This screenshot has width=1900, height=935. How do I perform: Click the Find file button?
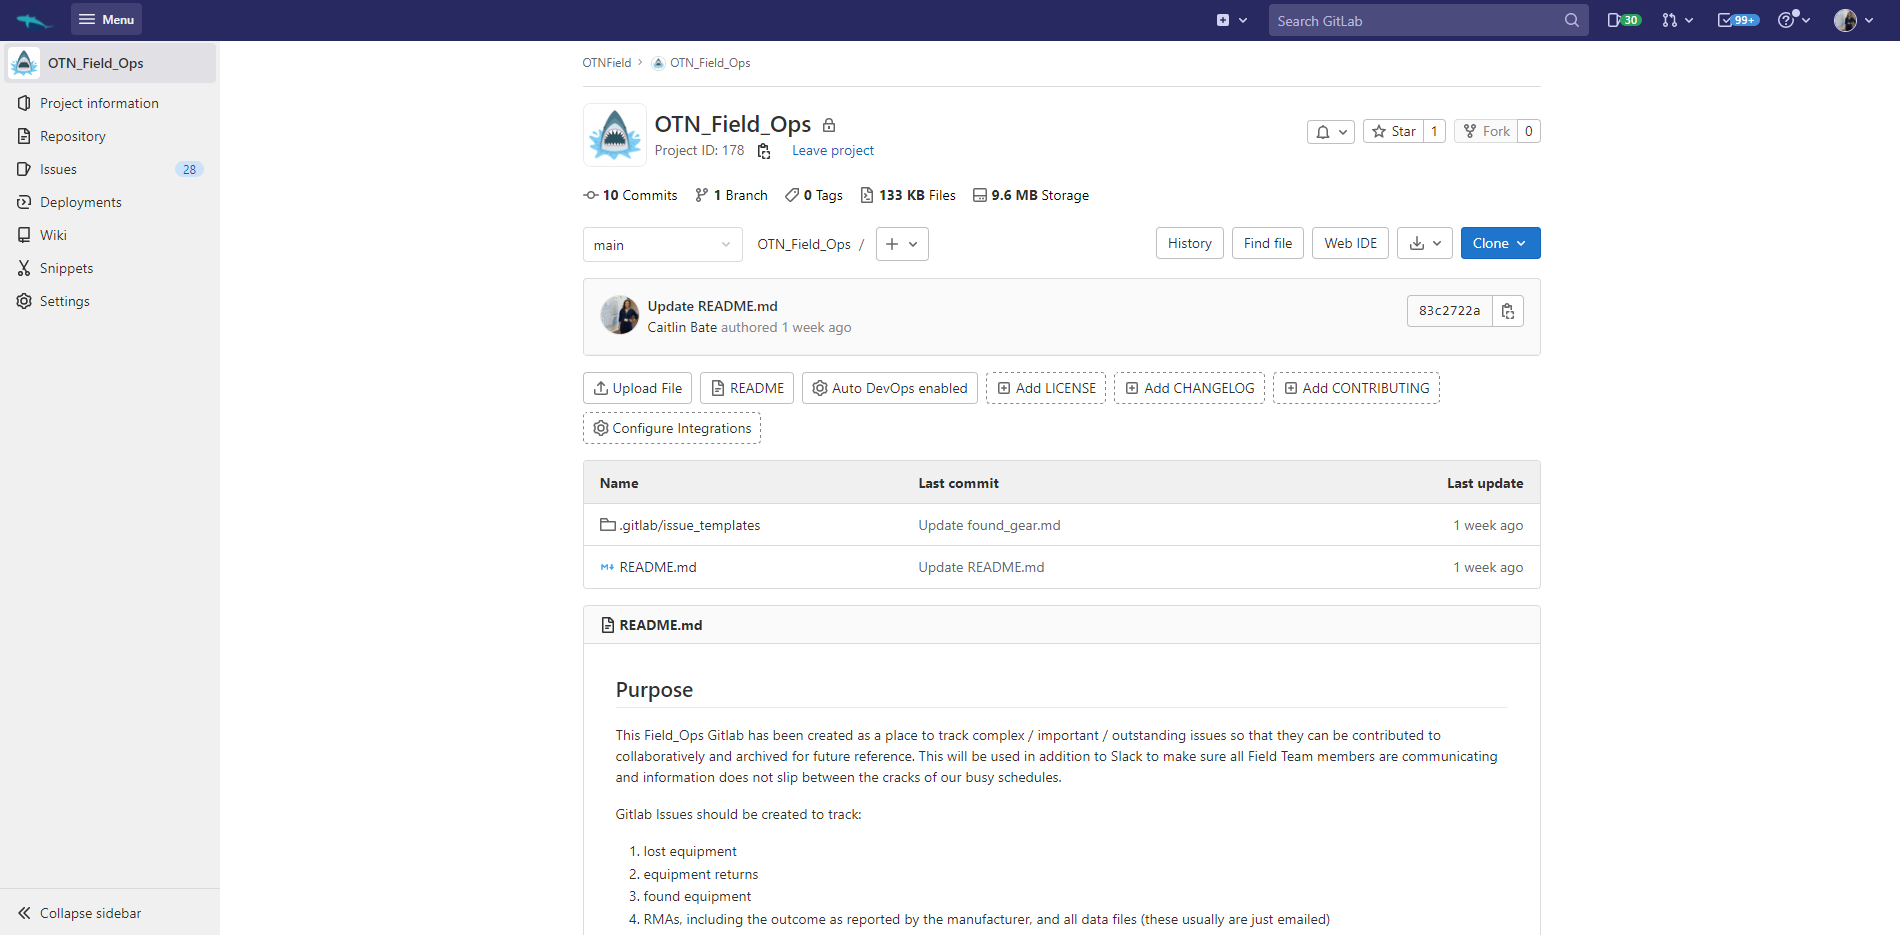pyautogui.click(x=1267, y=243)
